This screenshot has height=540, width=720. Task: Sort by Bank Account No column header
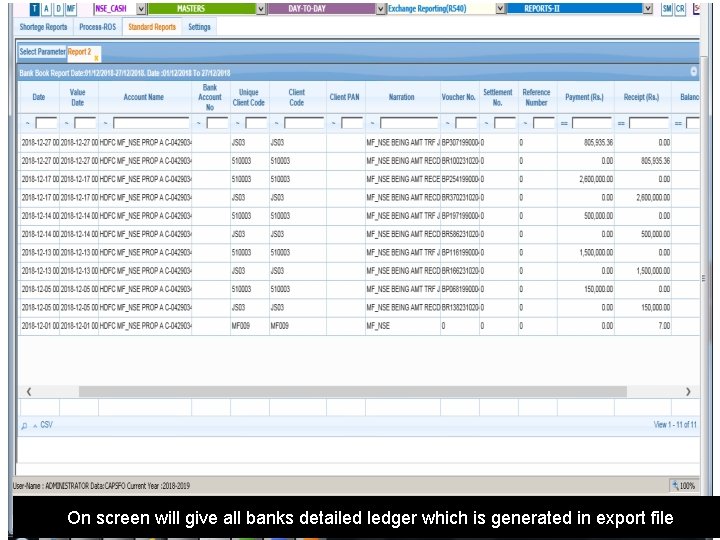[210, 97]
